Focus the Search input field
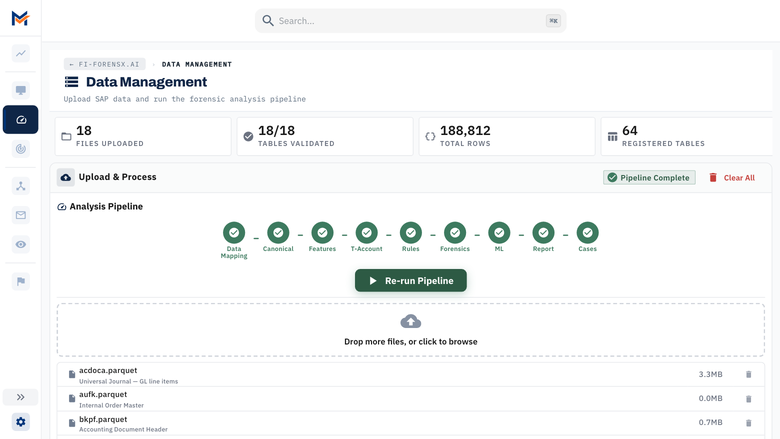The height and width of the screenshot is (439, 780). pos(410,21)
